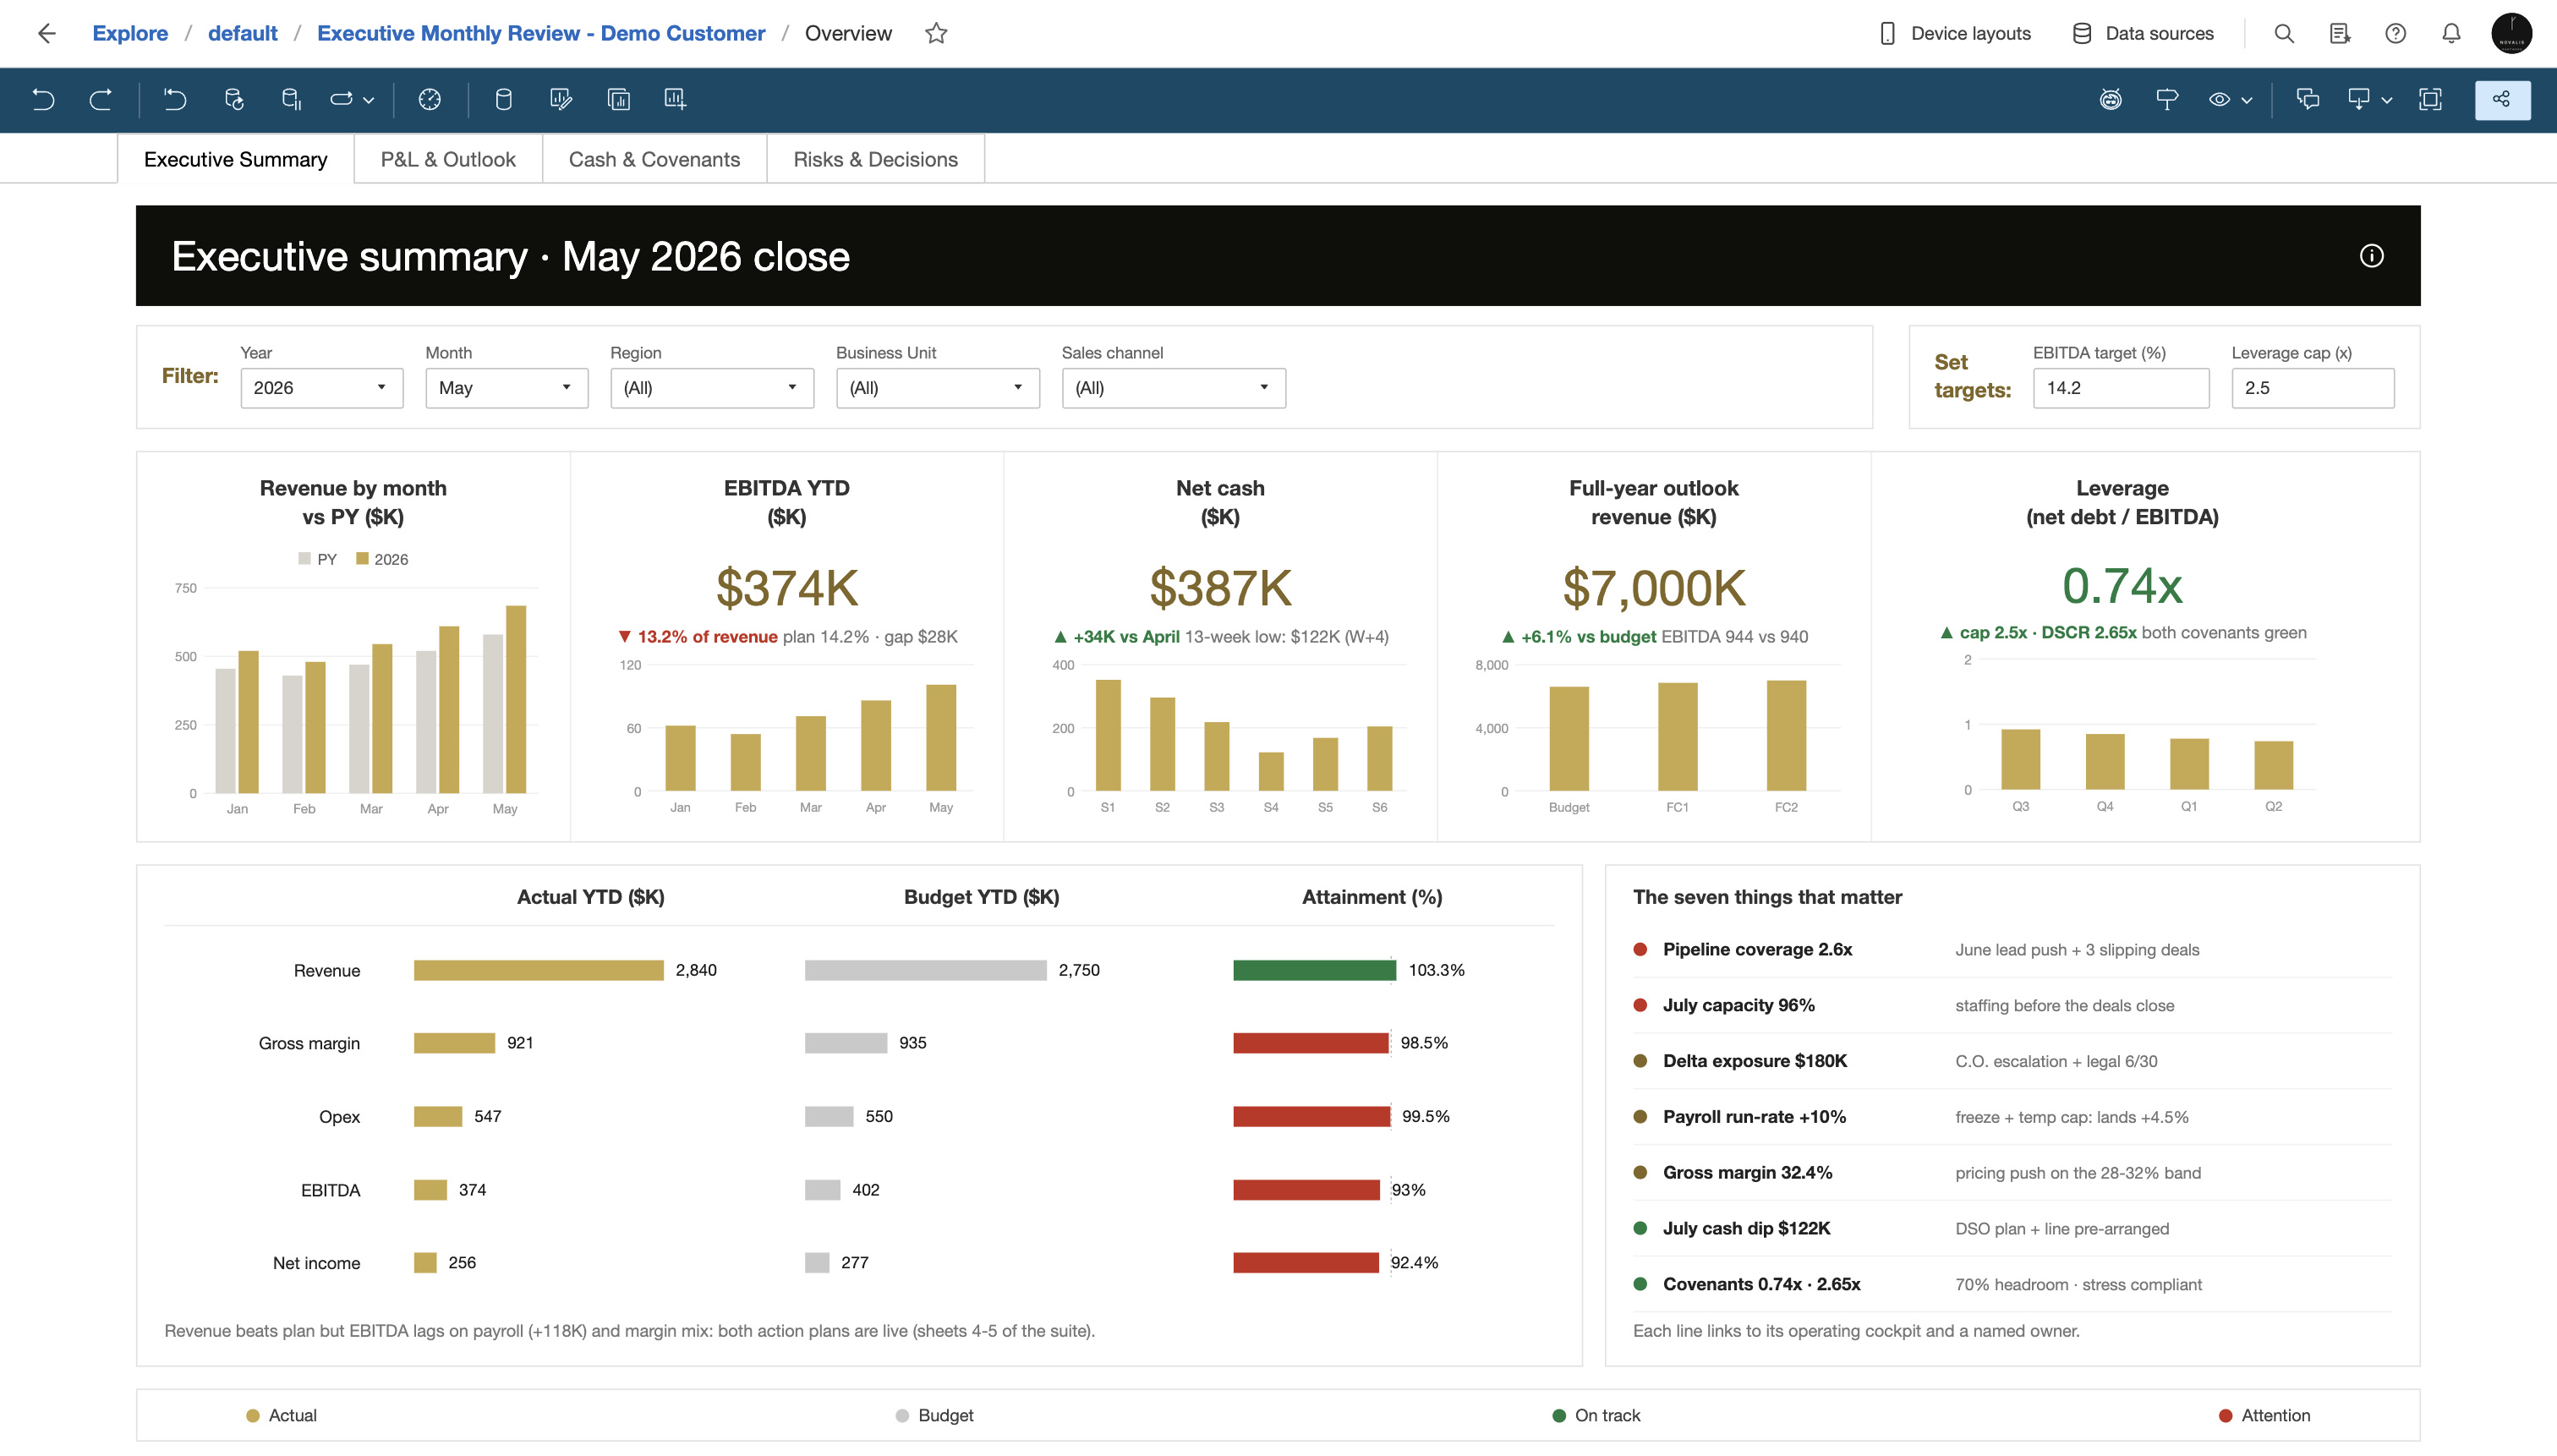
Task: Select the Executive Summary tab
Action: tap(236, 159)
